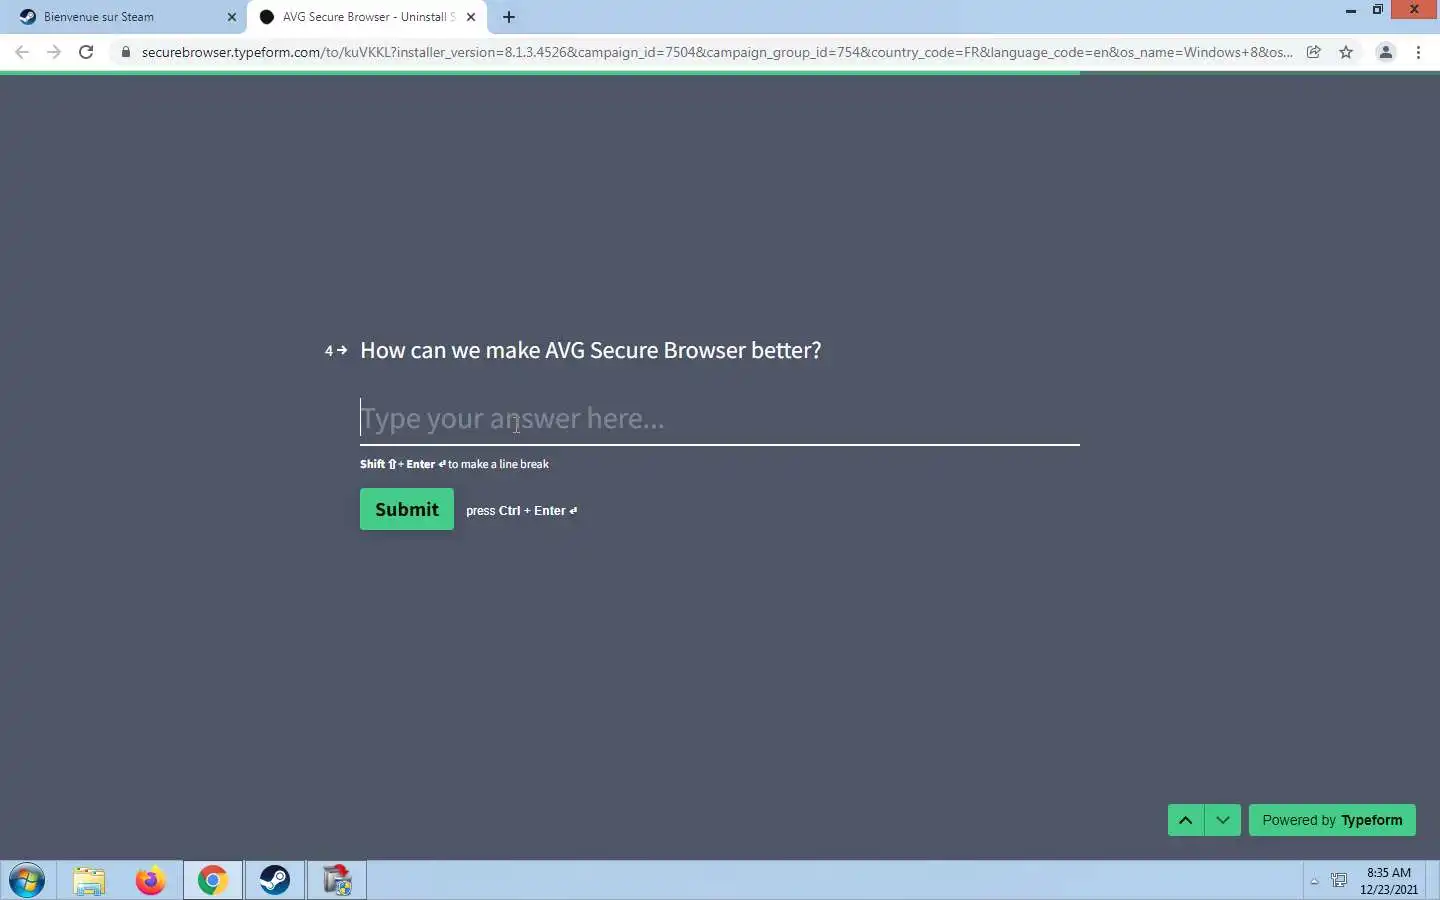Viewport: 1440px width, 900px height.
Task: Click the securebrowser.typeform.com address bar
Action: click(x=716, y=52)
